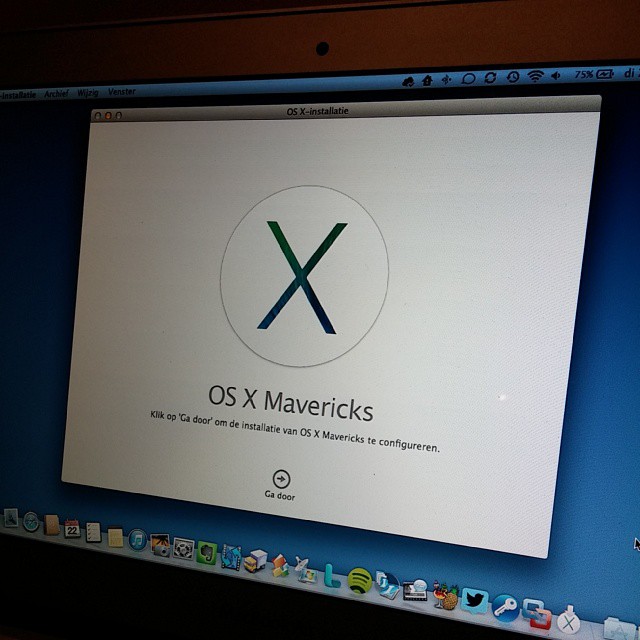Open iPhoto from the Dock
Screen dimensions: 640x640
(x=160, y=544)
